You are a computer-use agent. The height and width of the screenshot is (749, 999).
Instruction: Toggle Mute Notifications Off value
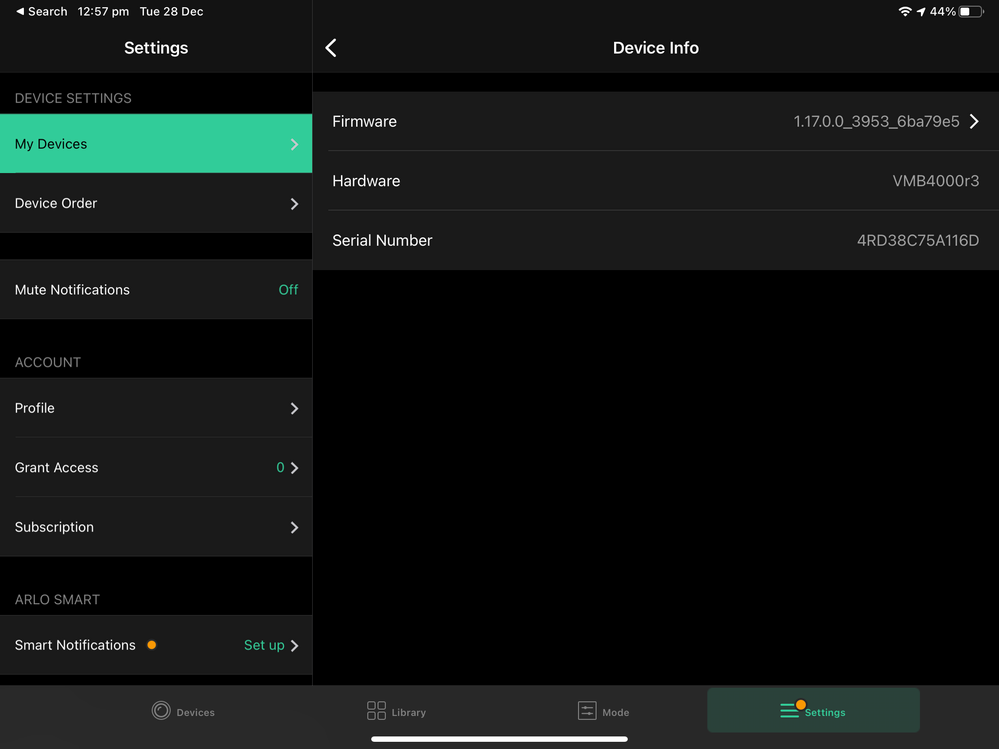(x=288, y=290)
